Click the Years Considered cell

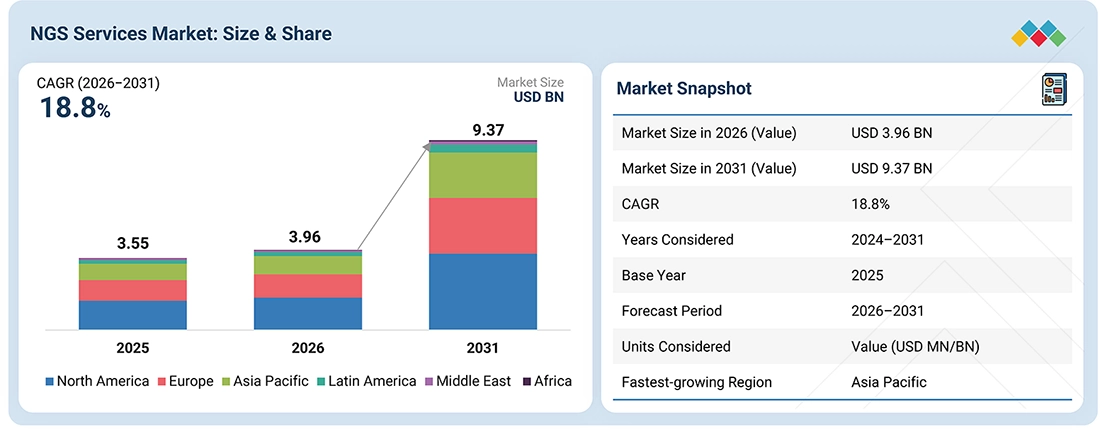point(678,240)
